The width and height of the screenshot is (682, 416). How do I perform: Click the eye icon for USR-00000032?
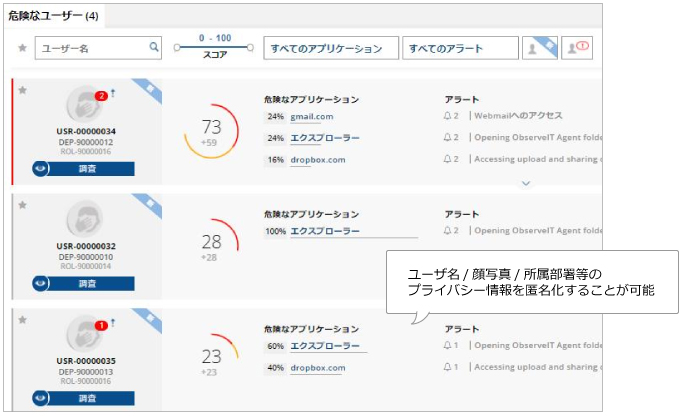41,283
